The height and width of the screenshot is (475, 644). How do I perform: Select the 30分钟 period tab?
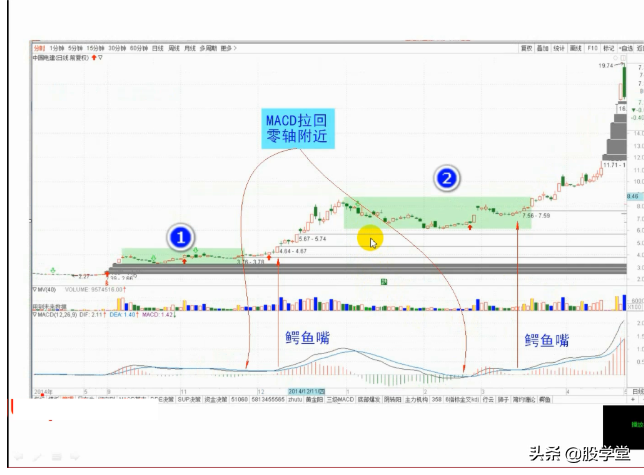[117, 48]
